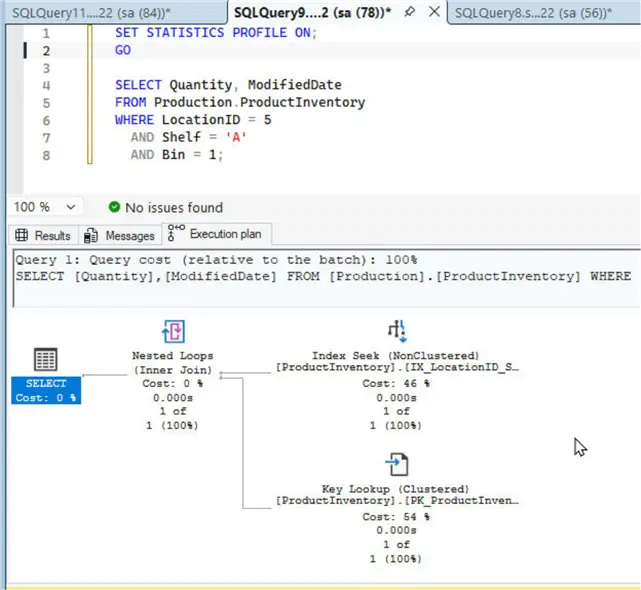Screen dimensions: 641x590
Task: Close the SQLQuery9 query tab
Action: coord(434,11)
